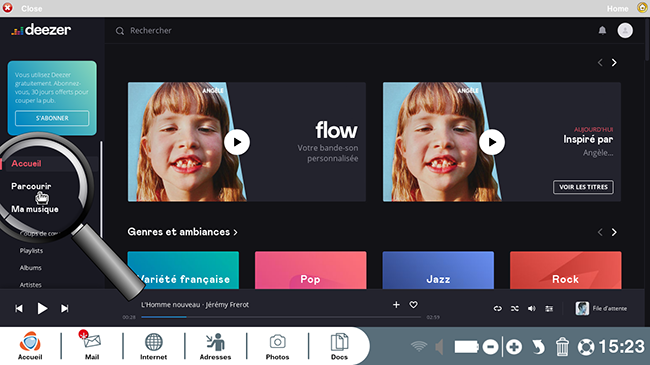Zoom in with the plus button
Image resolution: width=650 pixels, height=365 pixels.
[x=514, y=347]
